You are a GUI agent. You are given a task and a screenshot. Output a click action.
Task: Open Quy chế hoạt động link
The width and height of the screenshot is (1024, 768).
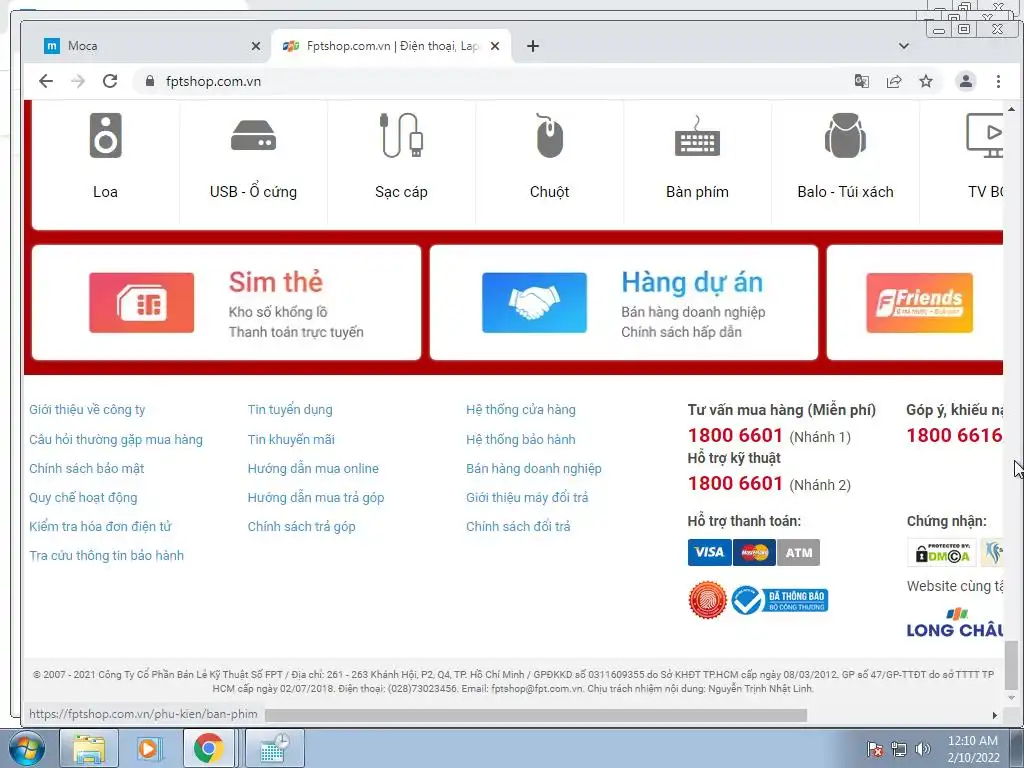pyautogui.click(x=83, y=498)
